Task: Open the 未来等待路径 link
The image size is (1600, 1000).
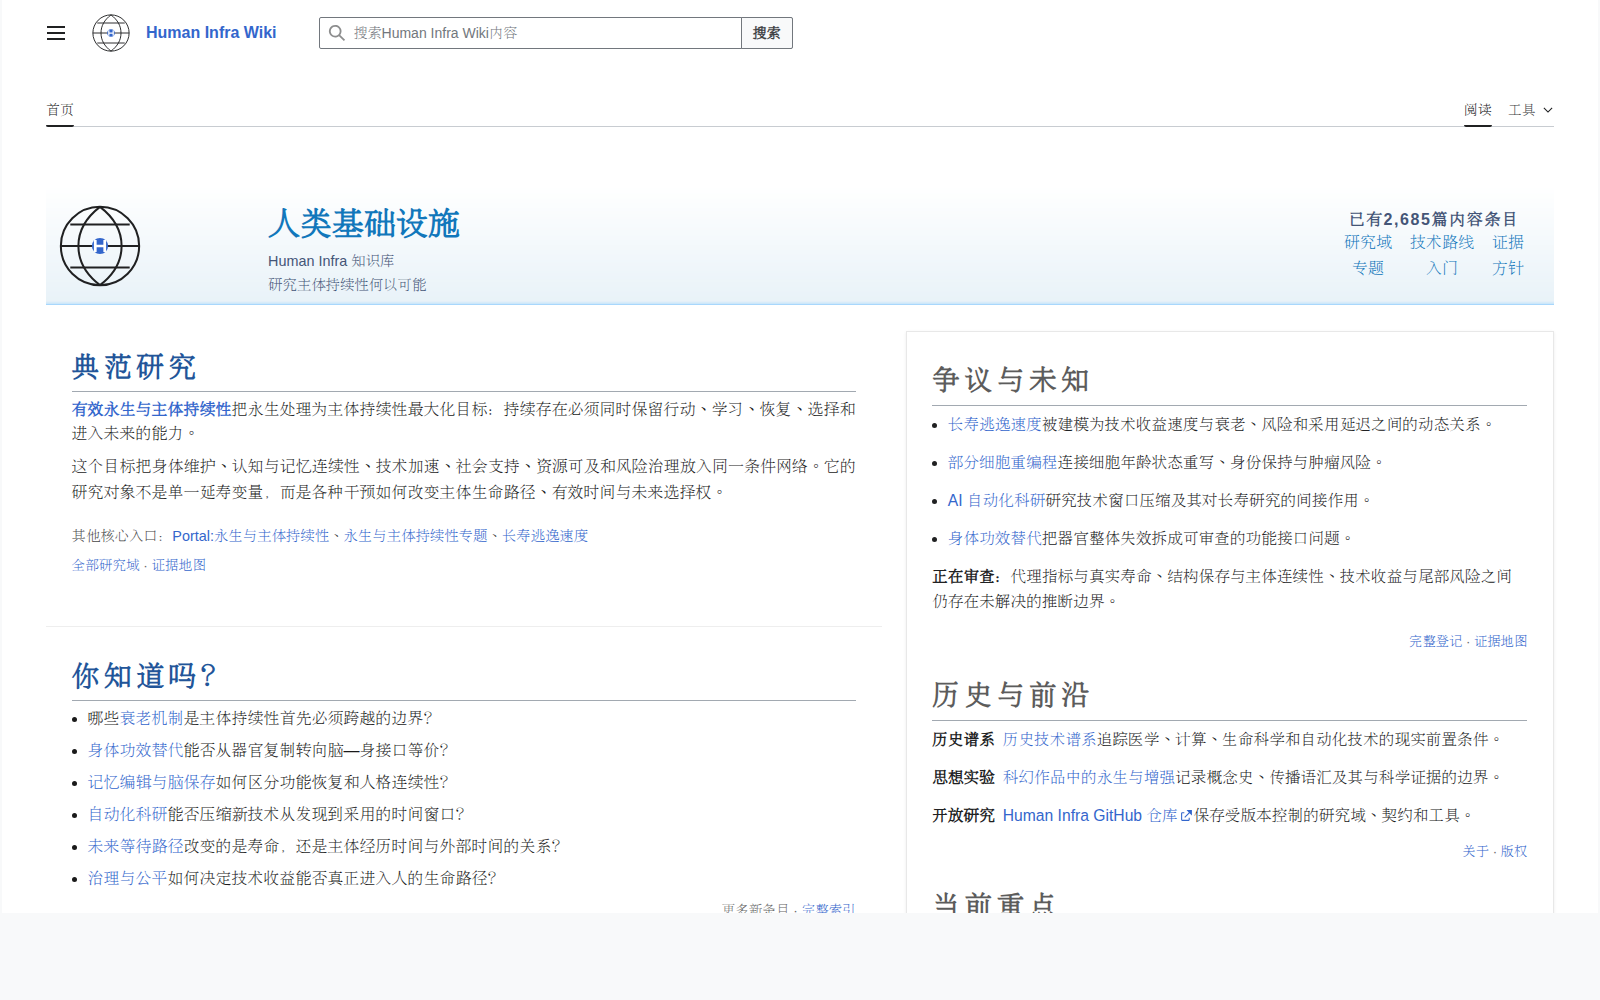Action: (136, 846)
